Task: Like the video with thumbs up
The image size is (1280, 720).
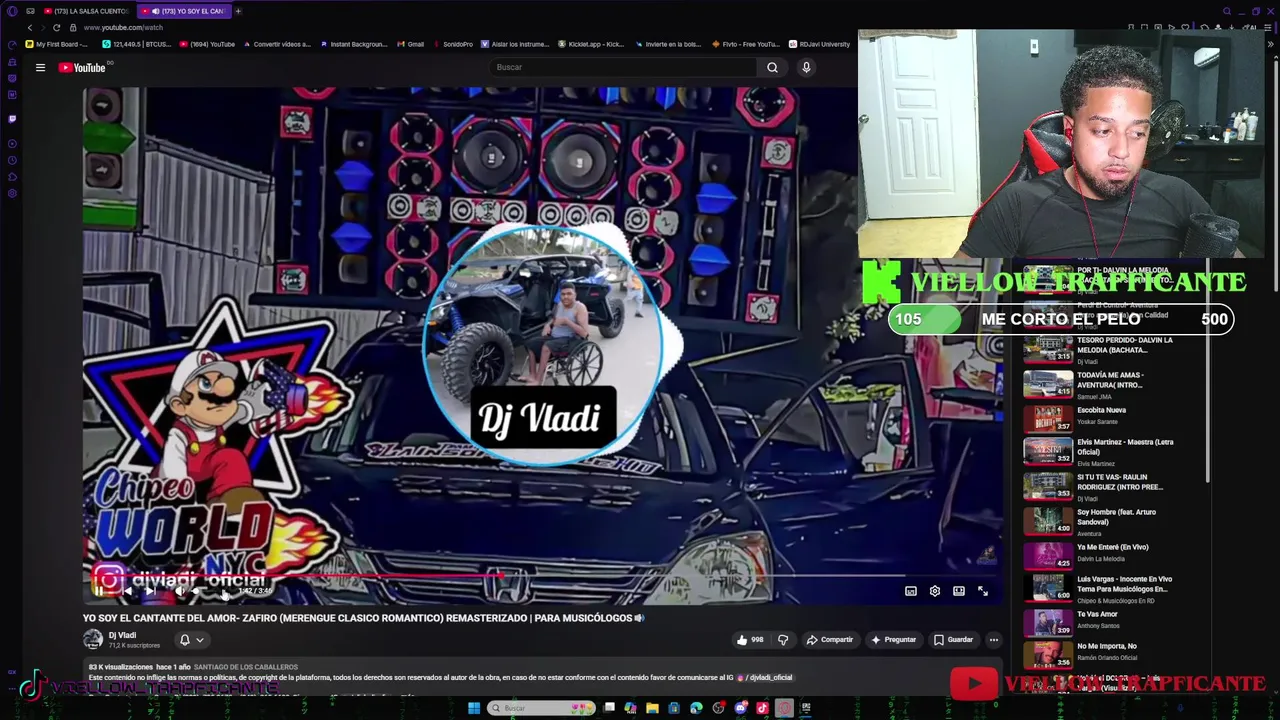Action: point(749,640)
